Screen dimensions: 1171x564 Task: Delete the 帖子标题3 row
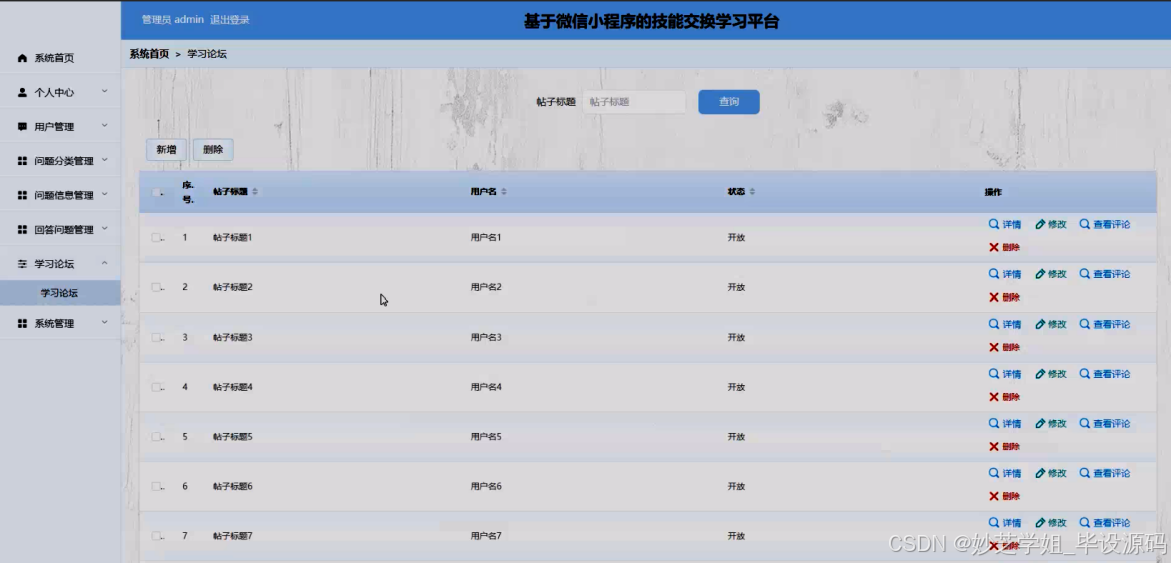click(x=1004, y=347)
